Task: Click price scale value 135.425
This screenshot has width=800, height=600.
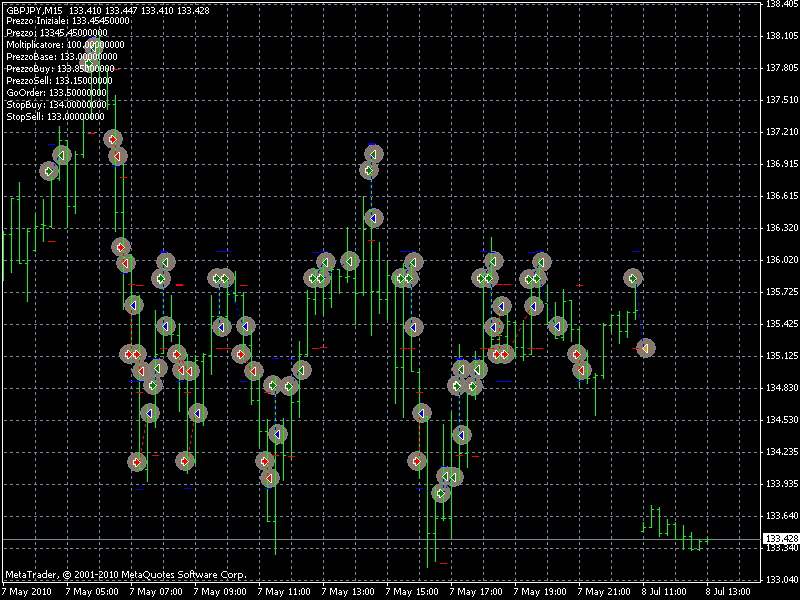Action: pos(781,324)
